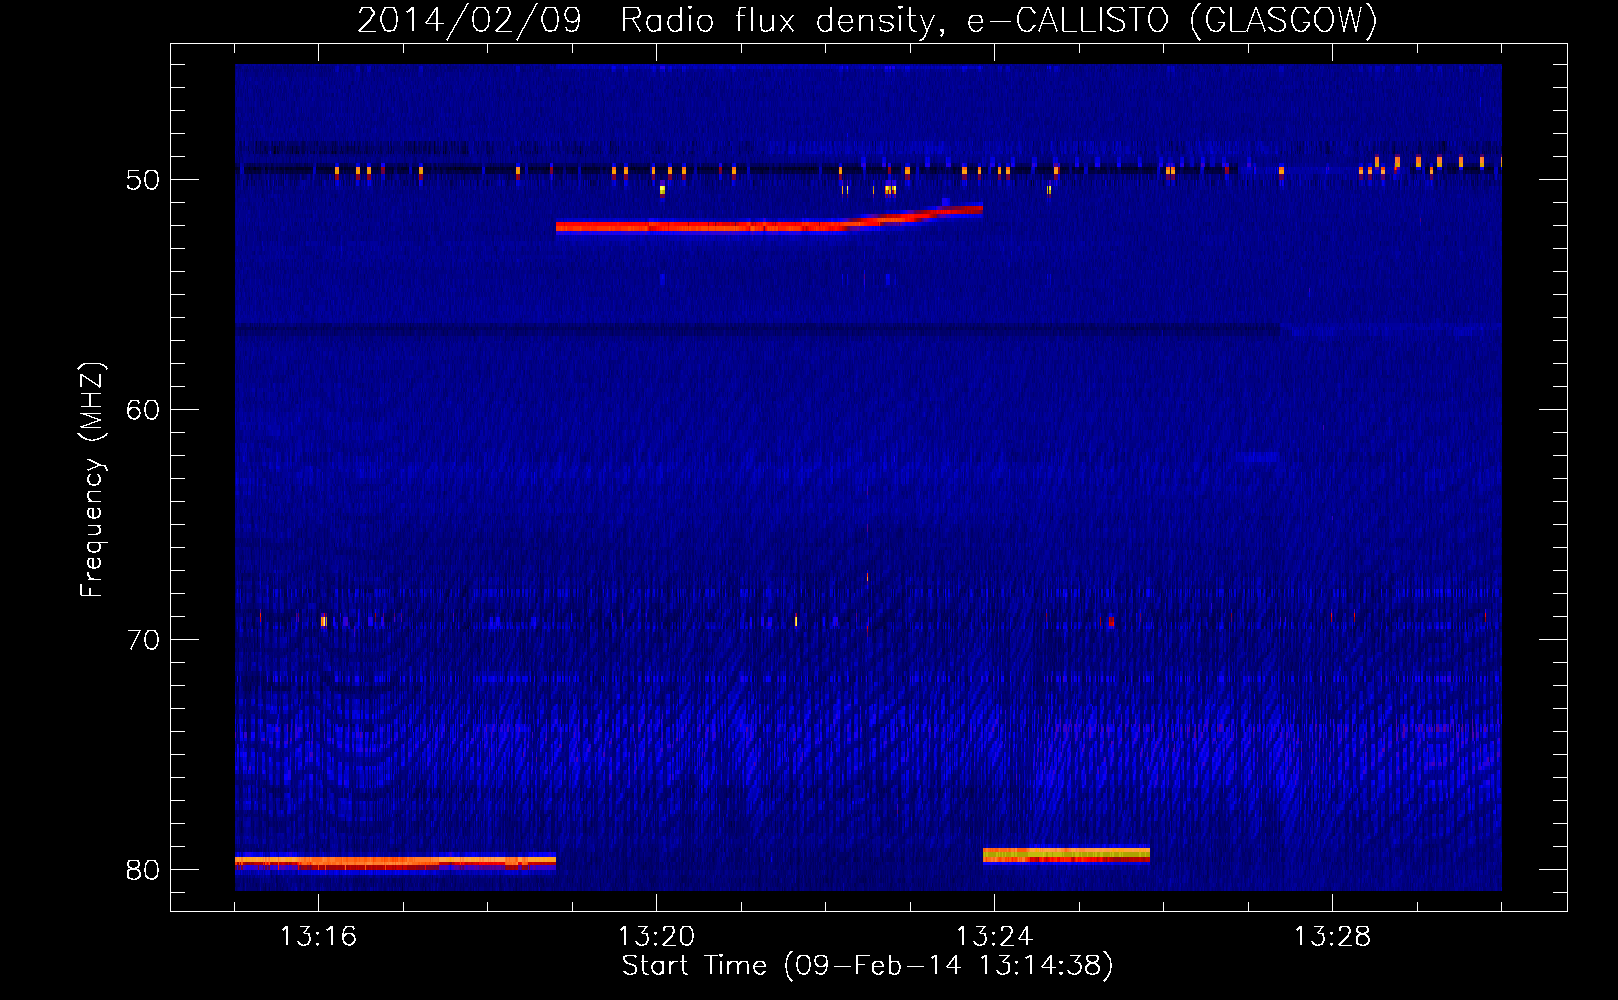The height and width of the screenshot is (1000, 1618).
Task: Click the 60 MHz frequency tick label
Action: (143, 410)
